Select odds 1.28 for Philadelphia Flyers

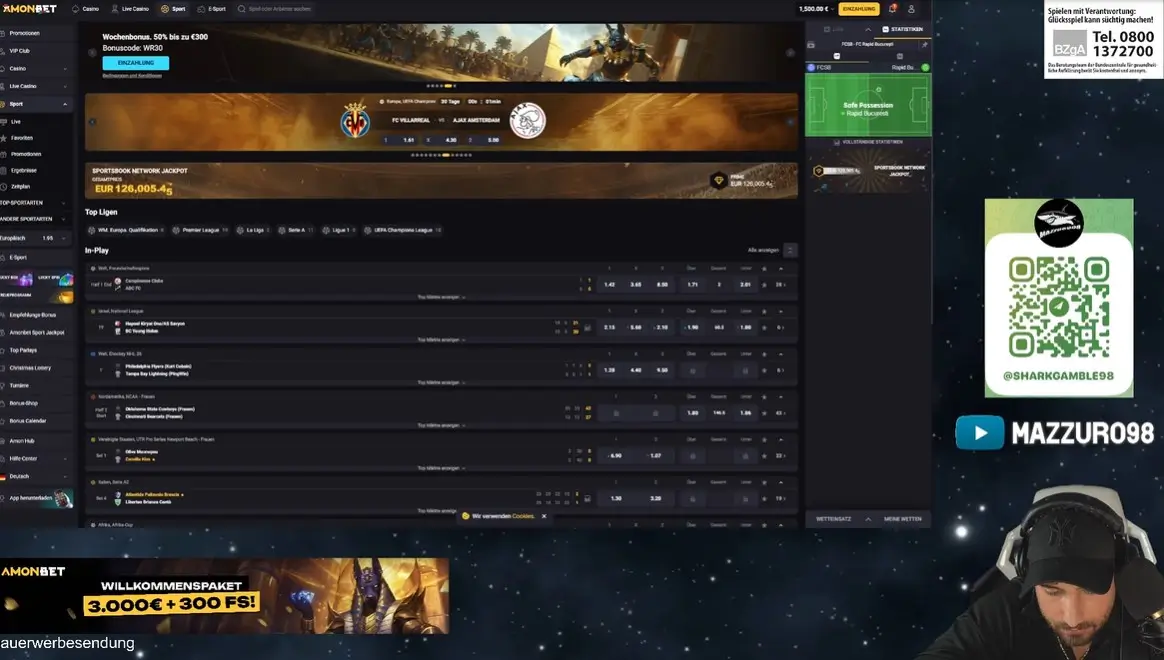609,370
